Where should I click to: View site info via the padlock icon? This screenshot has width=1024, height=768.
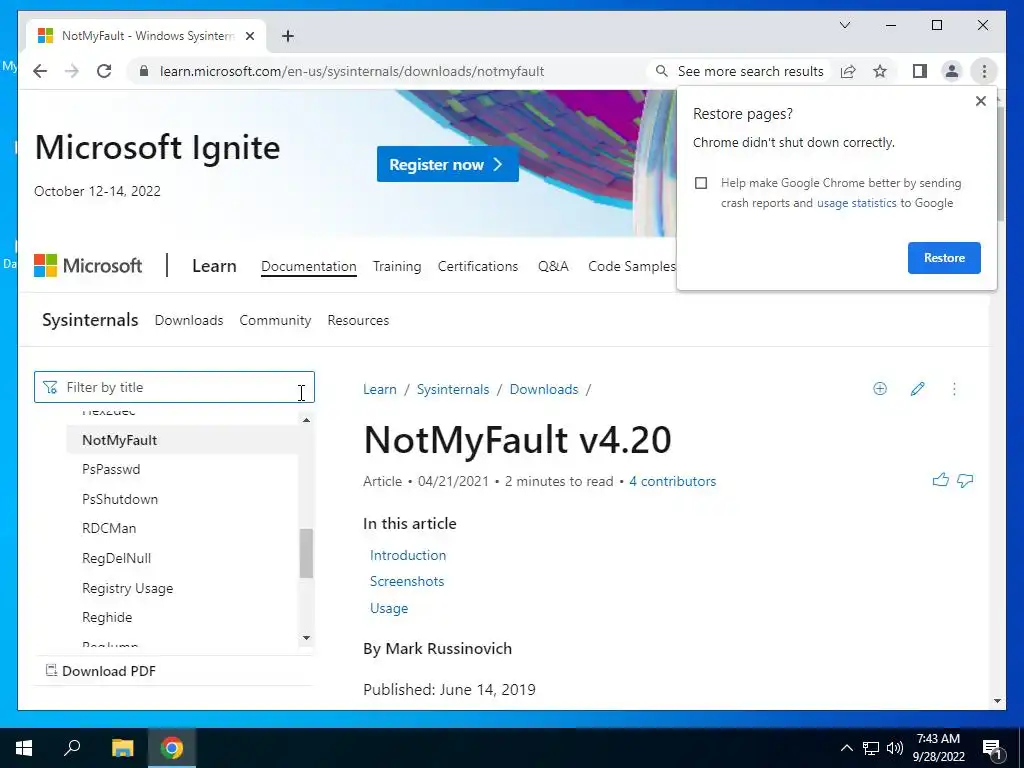(x=144, y=71)
